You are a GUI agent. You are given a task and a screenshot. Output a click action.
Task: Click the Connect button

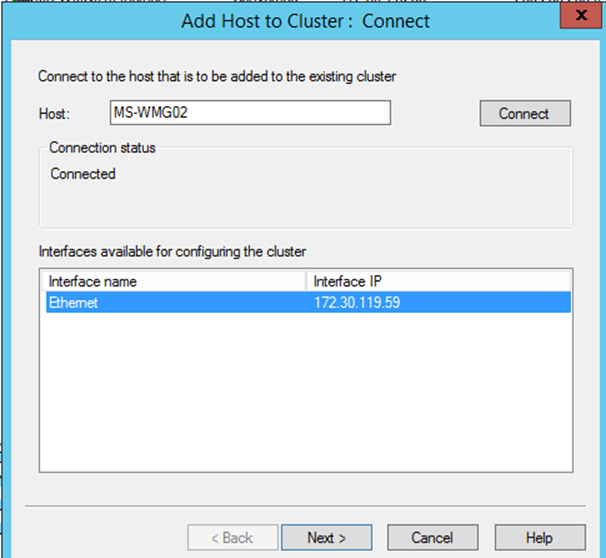click(x=525, y=113)
